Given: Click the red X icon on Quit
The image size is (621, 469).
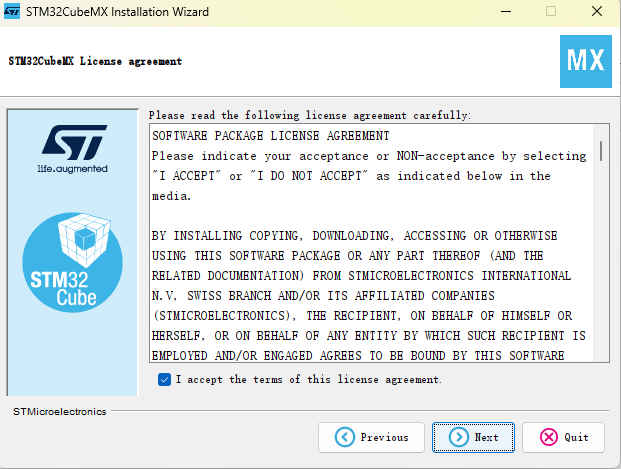Looking at the screenshot, I should (549, 437).
